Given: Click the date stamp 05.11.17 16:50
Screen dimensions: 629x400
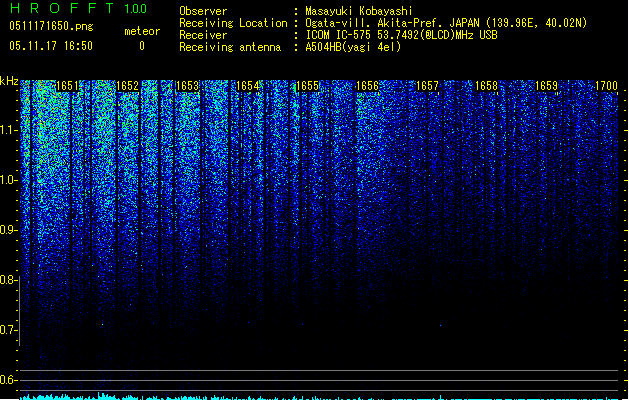Looking at the screenshot, I should pos(51,46).
